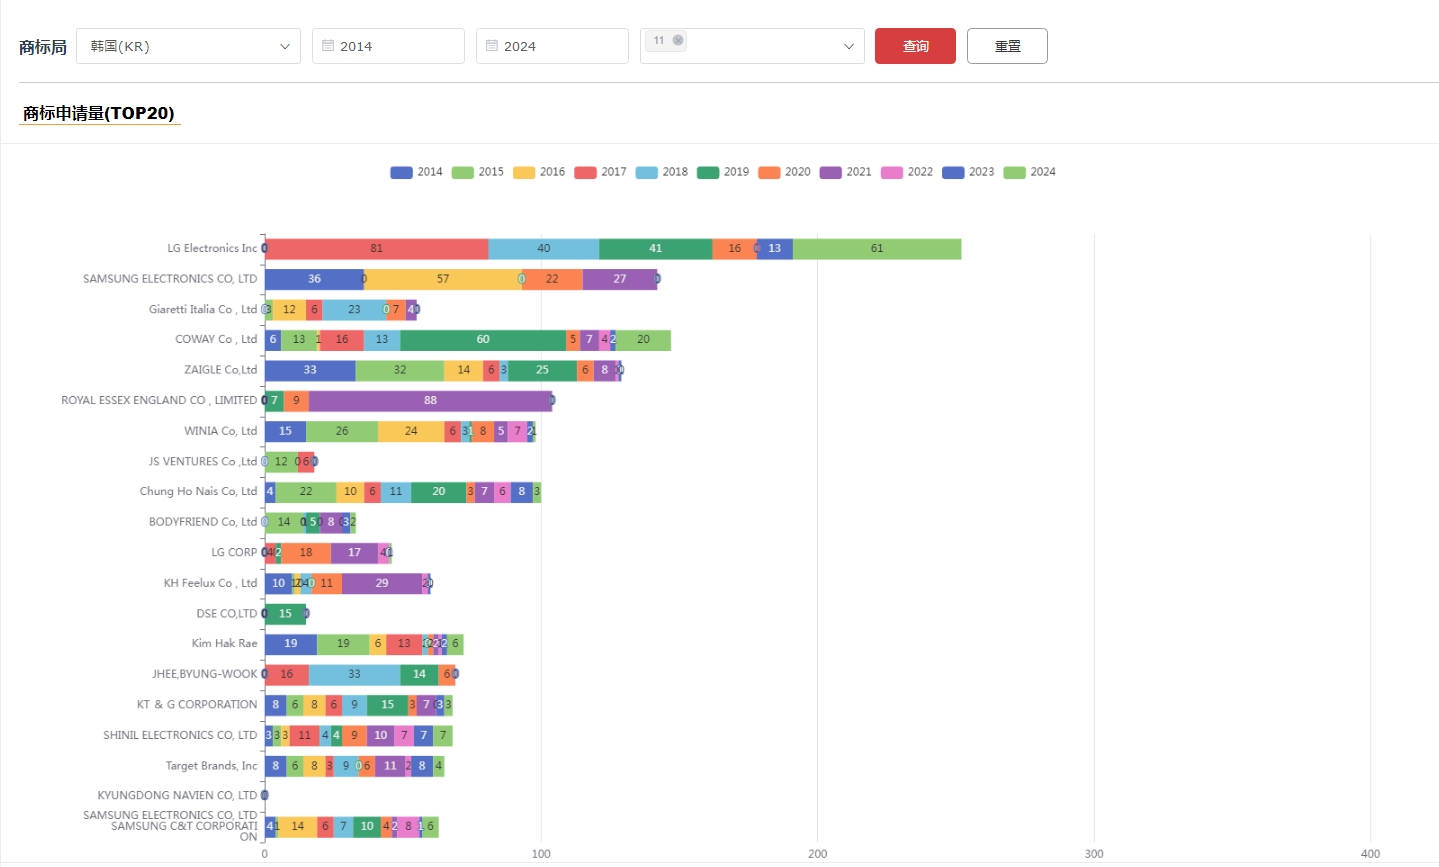Viewport: 1439px width, 867px height.
Task: Click the 2019 green legend swatch
Action: [x=708, y=172]
